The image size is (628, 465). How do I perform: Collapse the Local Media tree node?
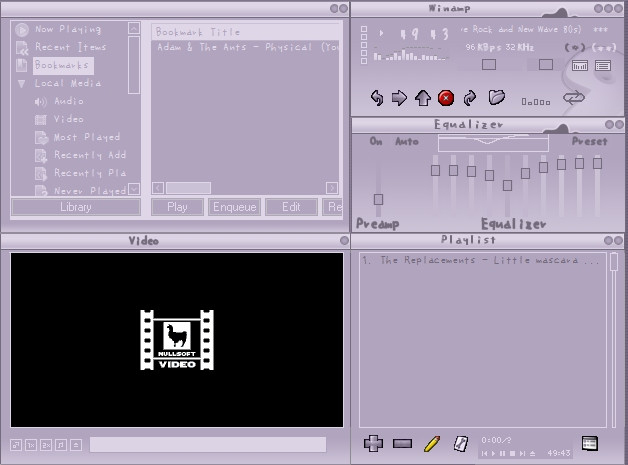(22, 84)
